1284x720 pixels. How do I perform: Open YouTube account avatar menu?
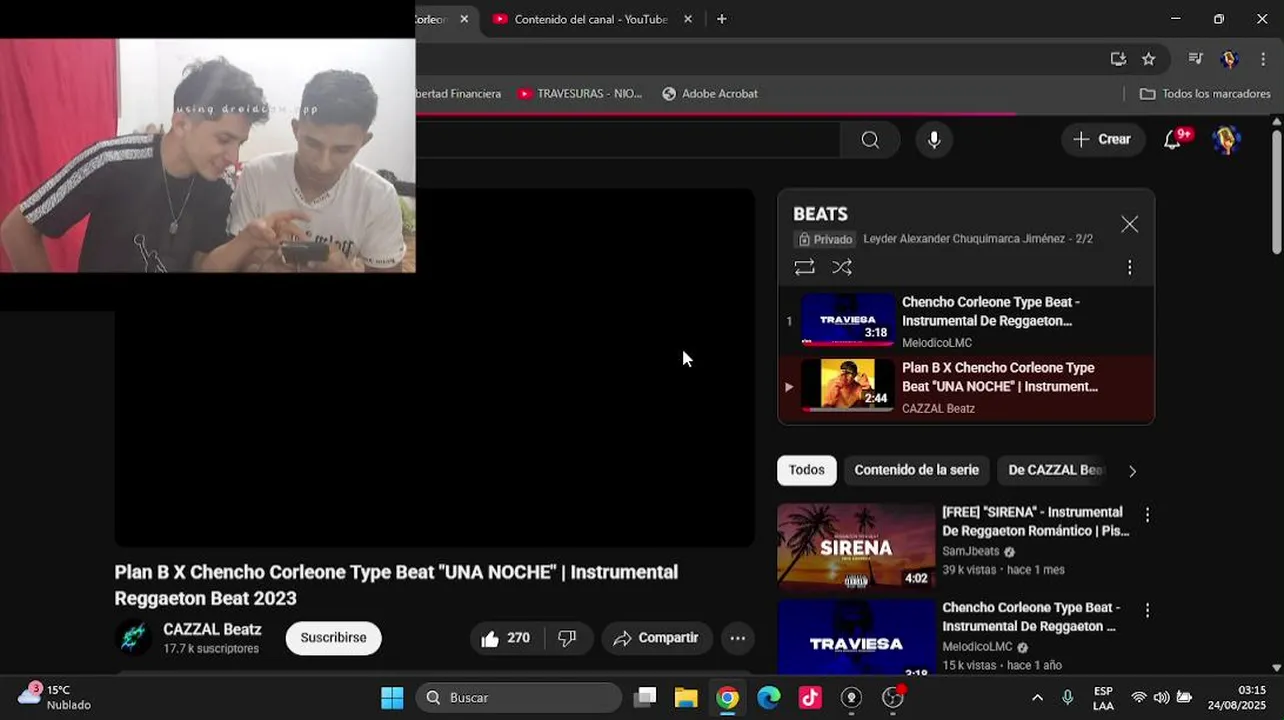pos(1226,140)
